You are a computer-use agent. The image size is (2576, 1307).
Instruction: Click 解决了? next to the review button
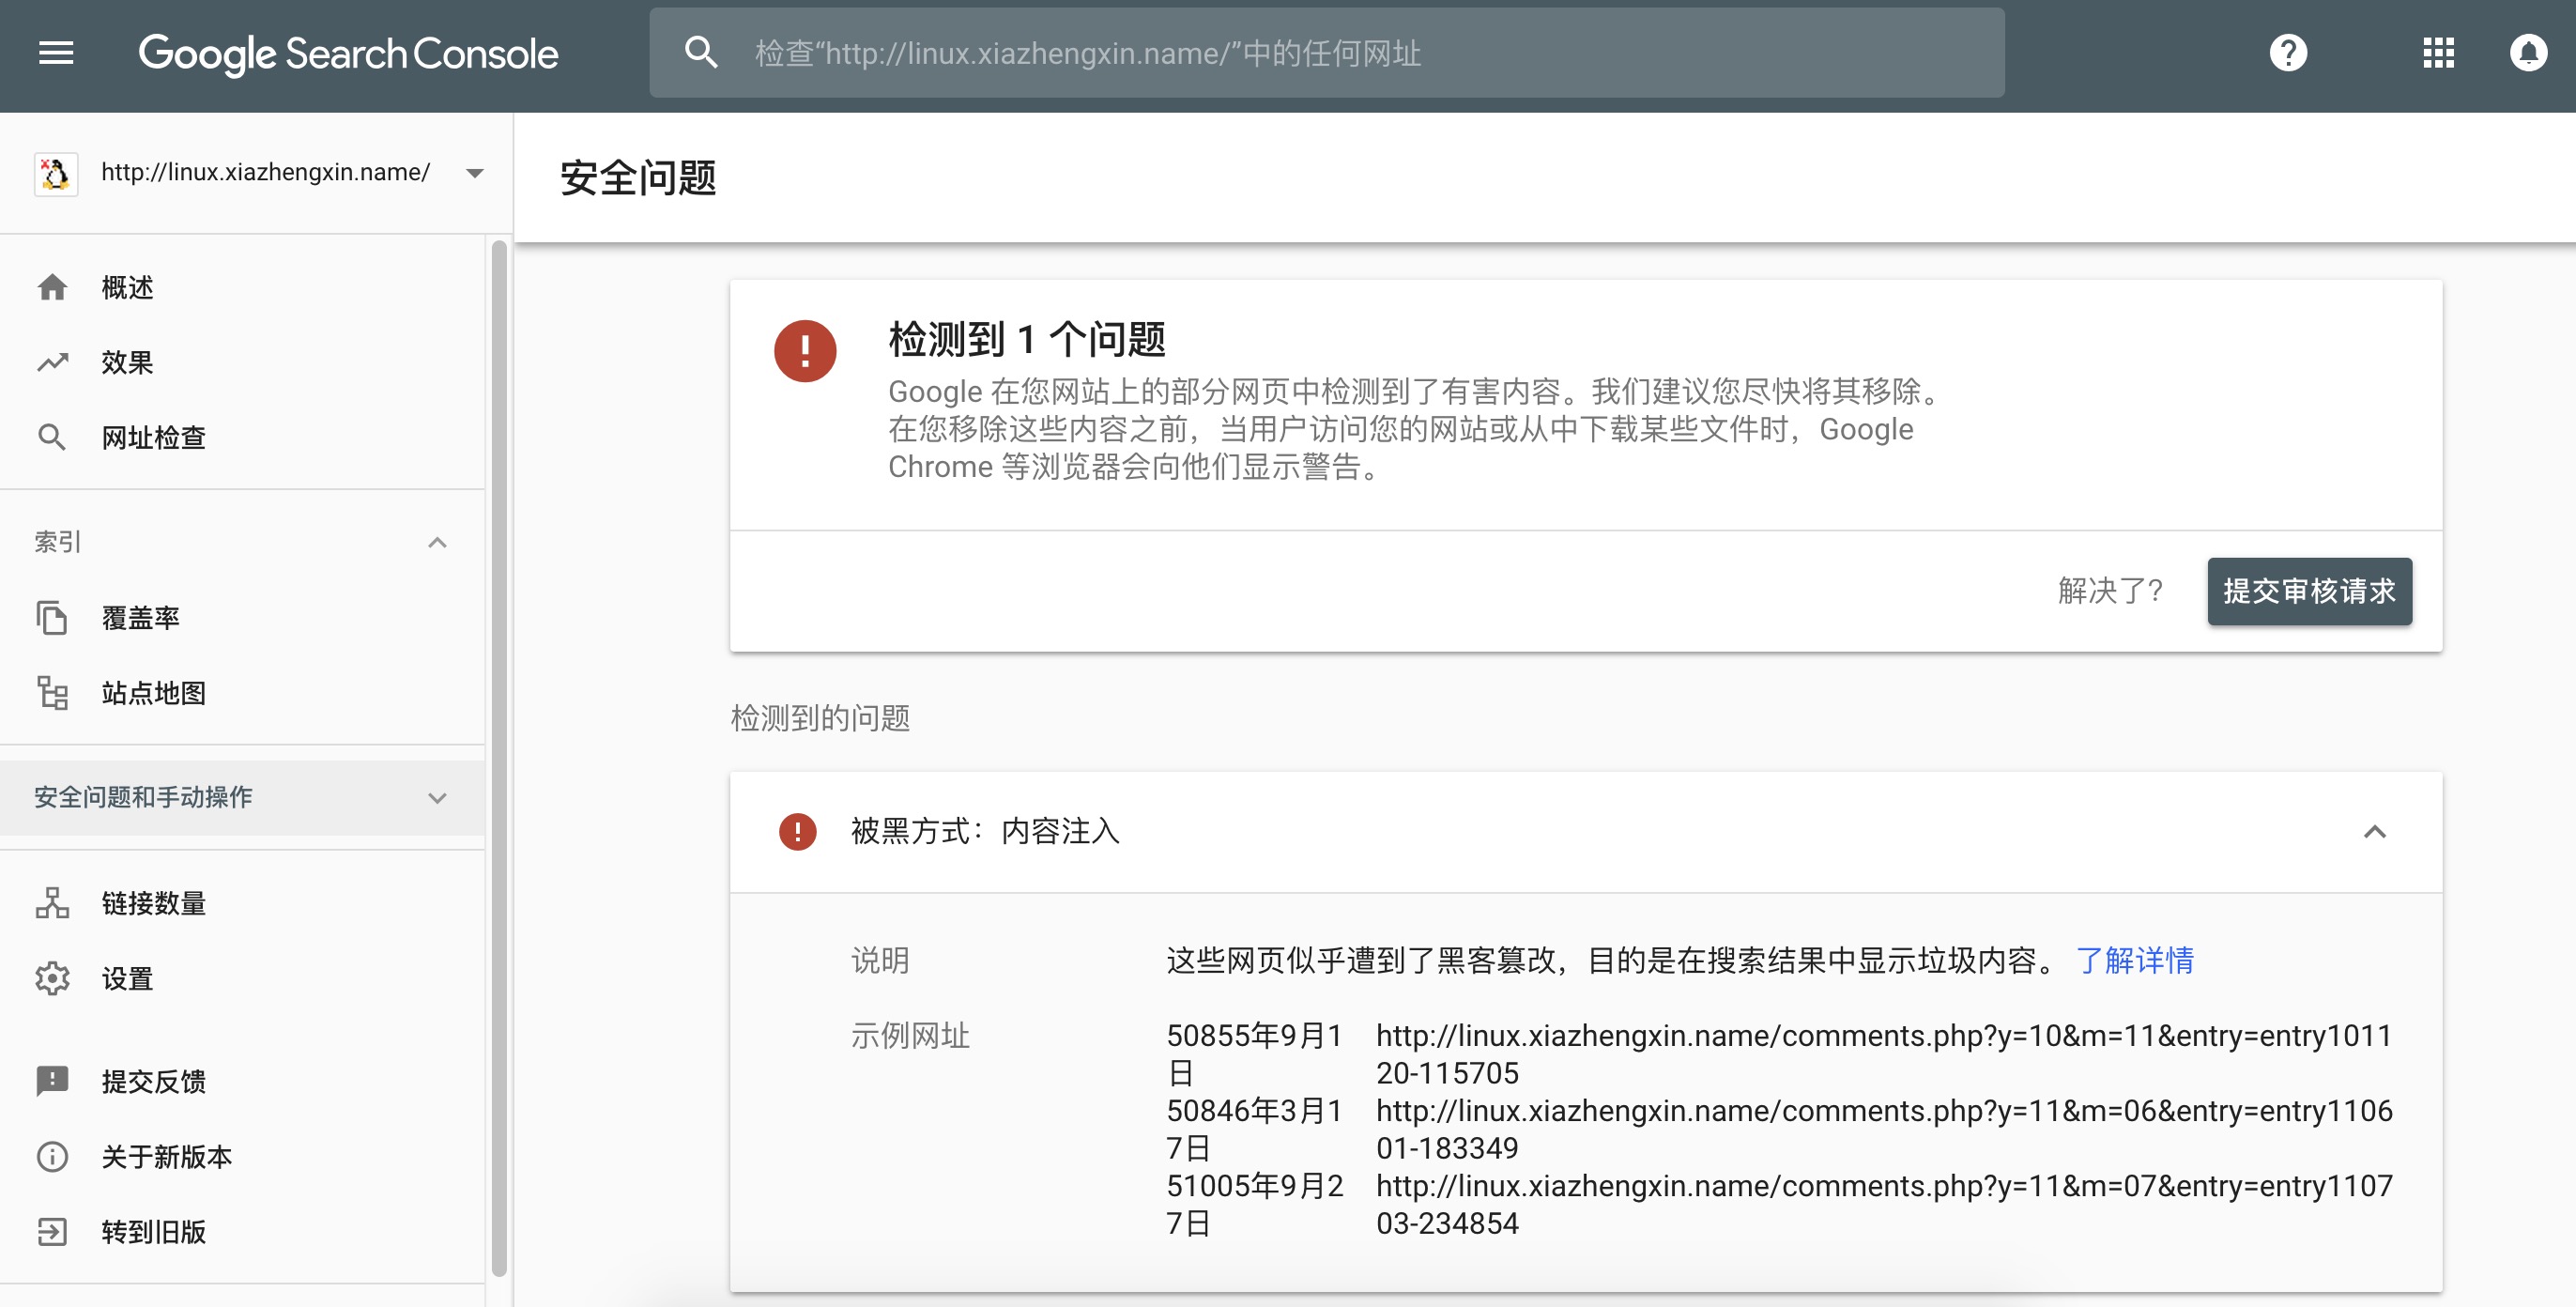[x=2106, y=591]
